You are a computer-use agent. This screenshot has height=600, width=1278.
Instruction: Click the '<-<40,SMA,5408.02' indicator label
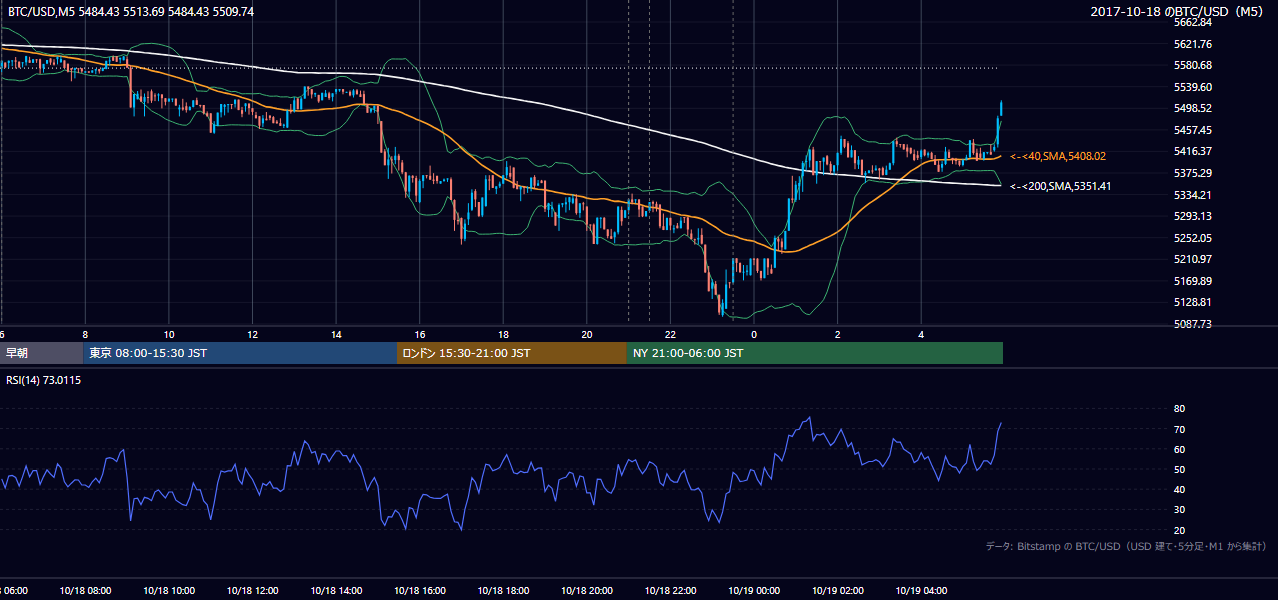pyautogui.click(x=1057, y=156)
